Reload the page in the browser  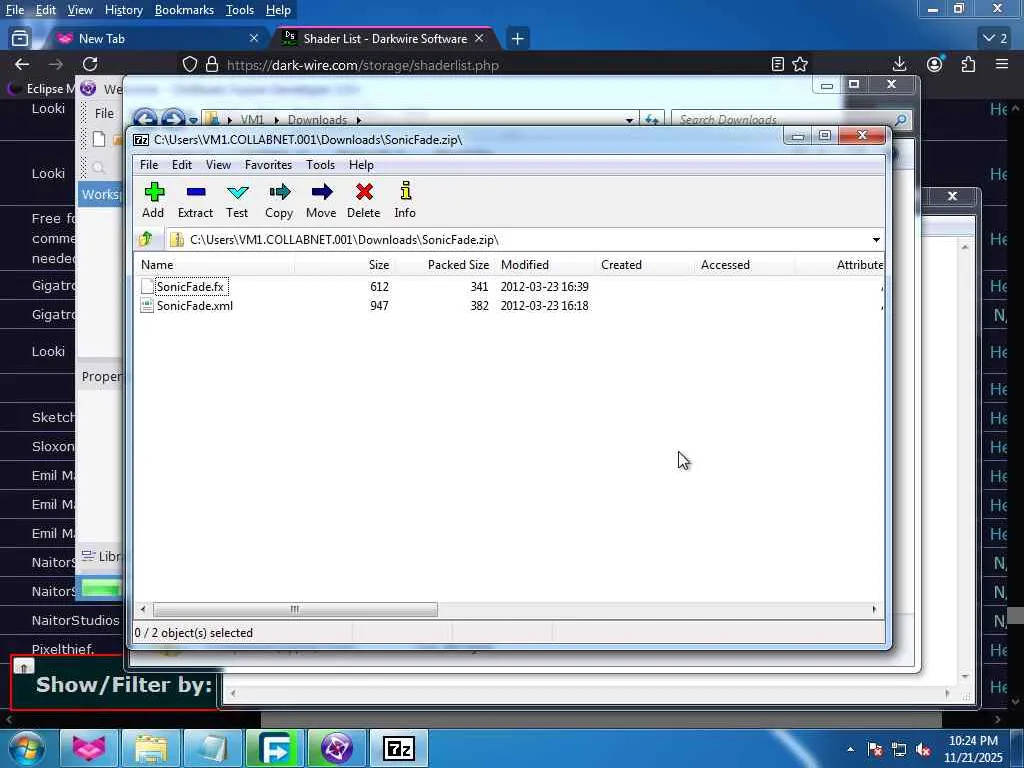(90, 64)
